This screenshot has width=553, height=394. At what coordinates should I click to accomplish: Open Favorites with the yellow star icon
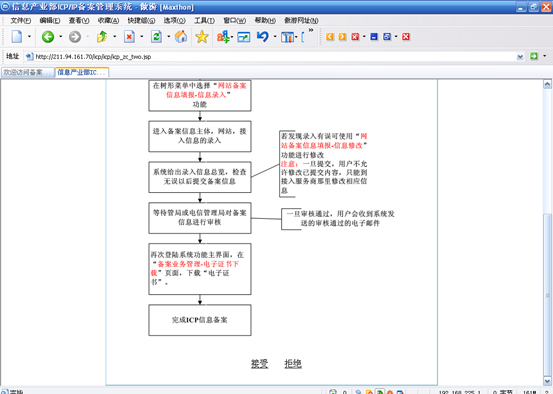point(202,37)
